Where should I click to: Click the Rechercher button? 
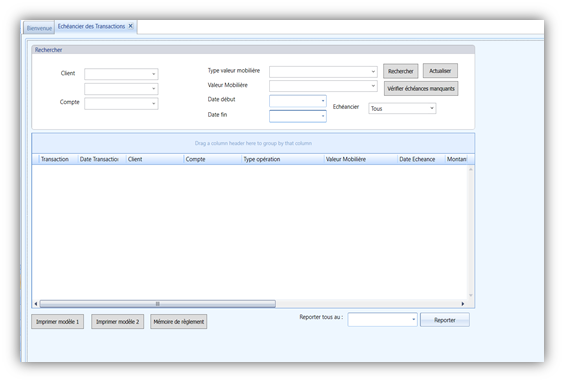tap(400, 71)
